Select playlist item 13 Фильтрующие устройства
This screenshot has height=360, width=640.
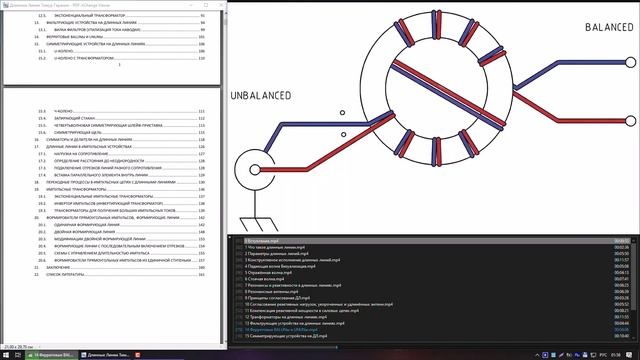433,323
